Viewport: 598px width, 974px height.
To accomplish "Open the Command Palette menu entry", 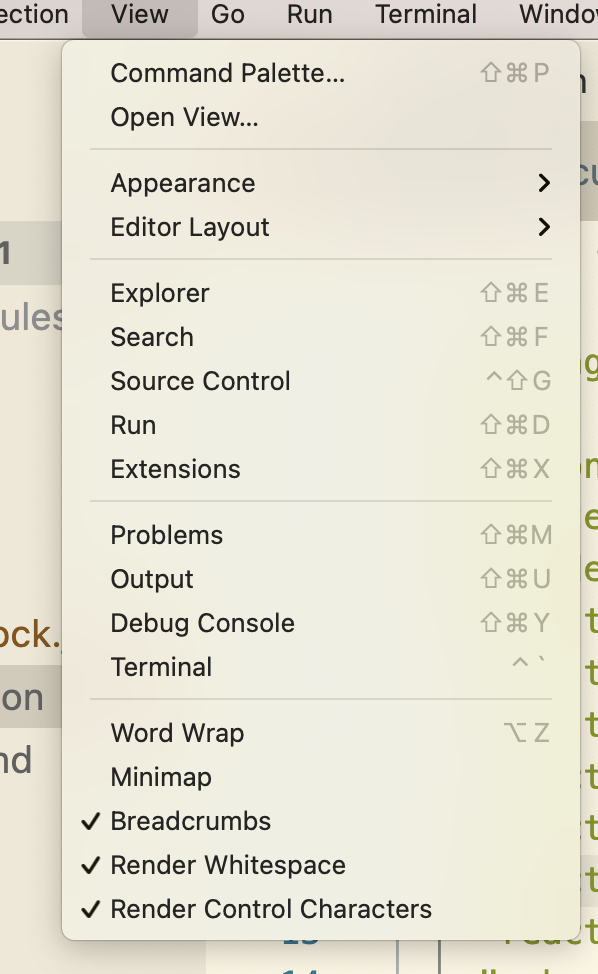I will point(321,73).
